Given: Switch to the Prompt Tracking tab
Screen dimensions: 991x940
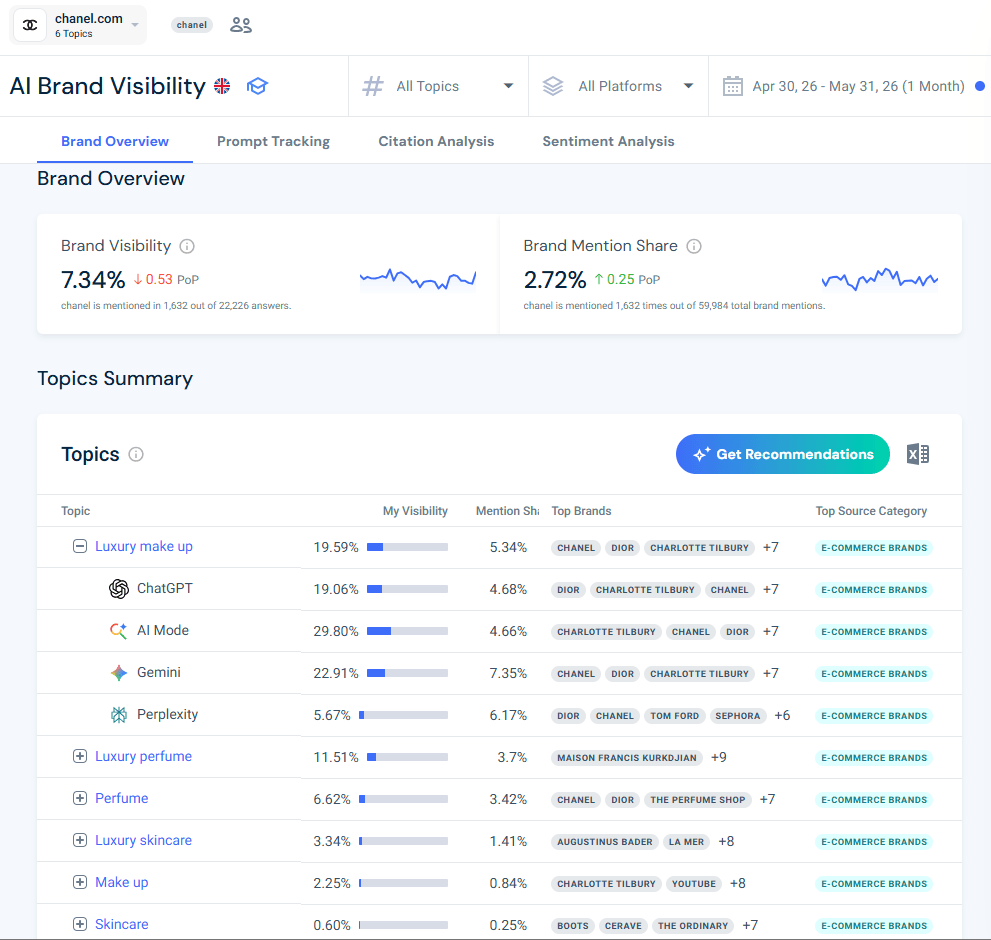Looking at the screenshot, I should click(273, 142).
